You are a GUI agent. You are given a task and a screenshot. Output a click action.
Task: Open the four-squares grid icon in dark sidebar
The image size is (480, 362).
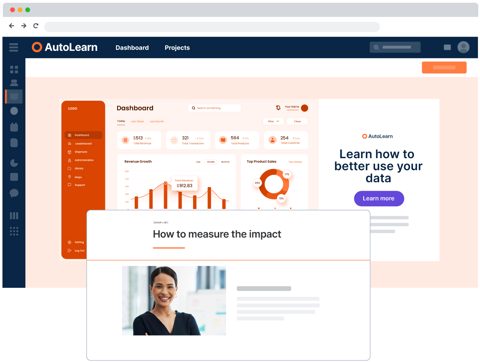pyautogui.click(x=14, y=69)
